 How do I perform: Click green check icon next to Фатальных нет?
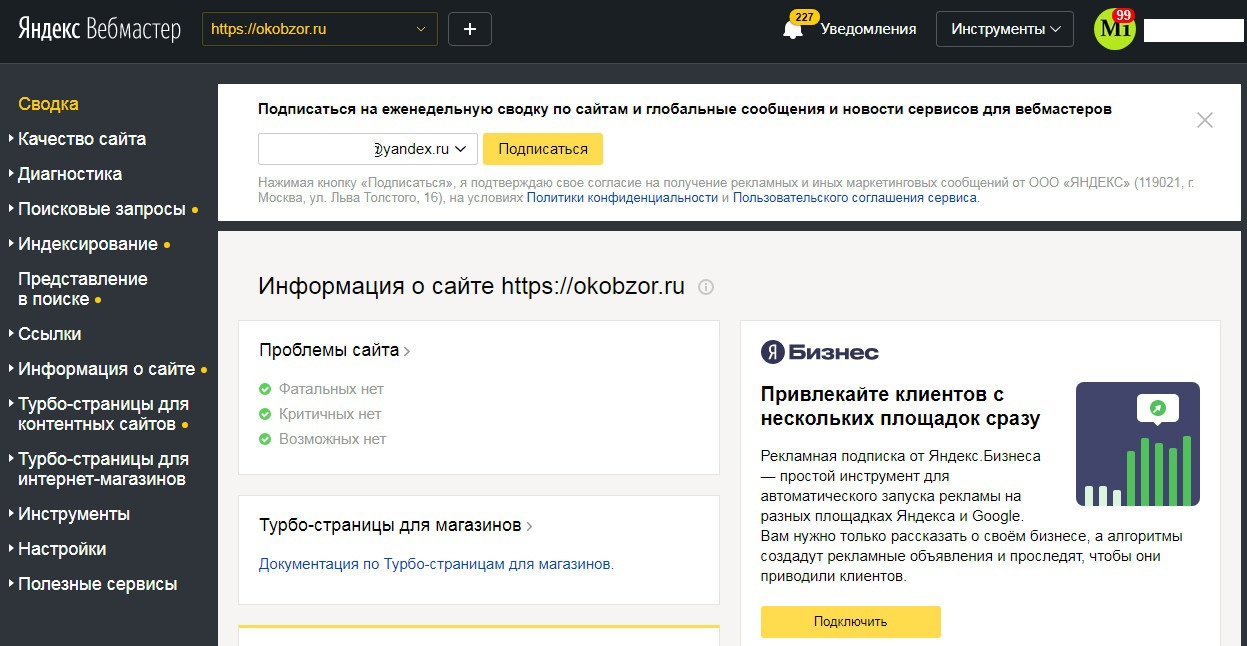click(265, 389)
